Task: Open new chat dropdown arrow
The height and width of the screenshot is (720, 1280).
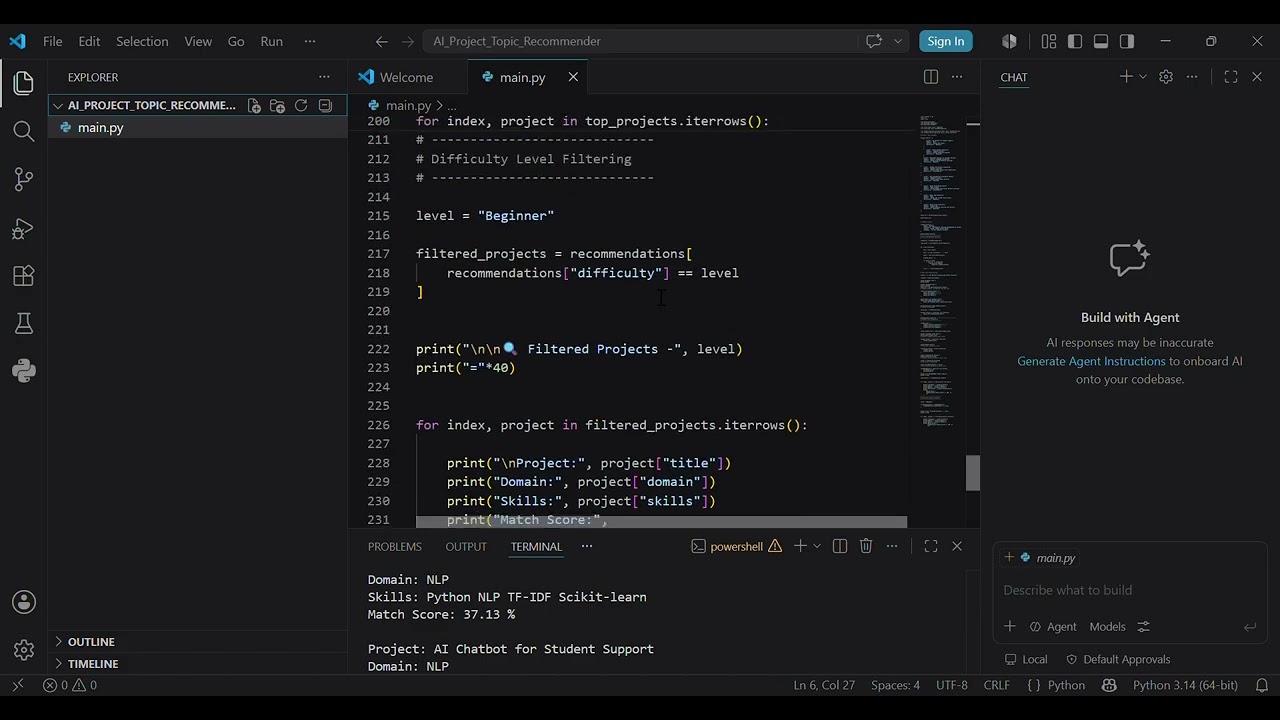Action: [1143, 77]
